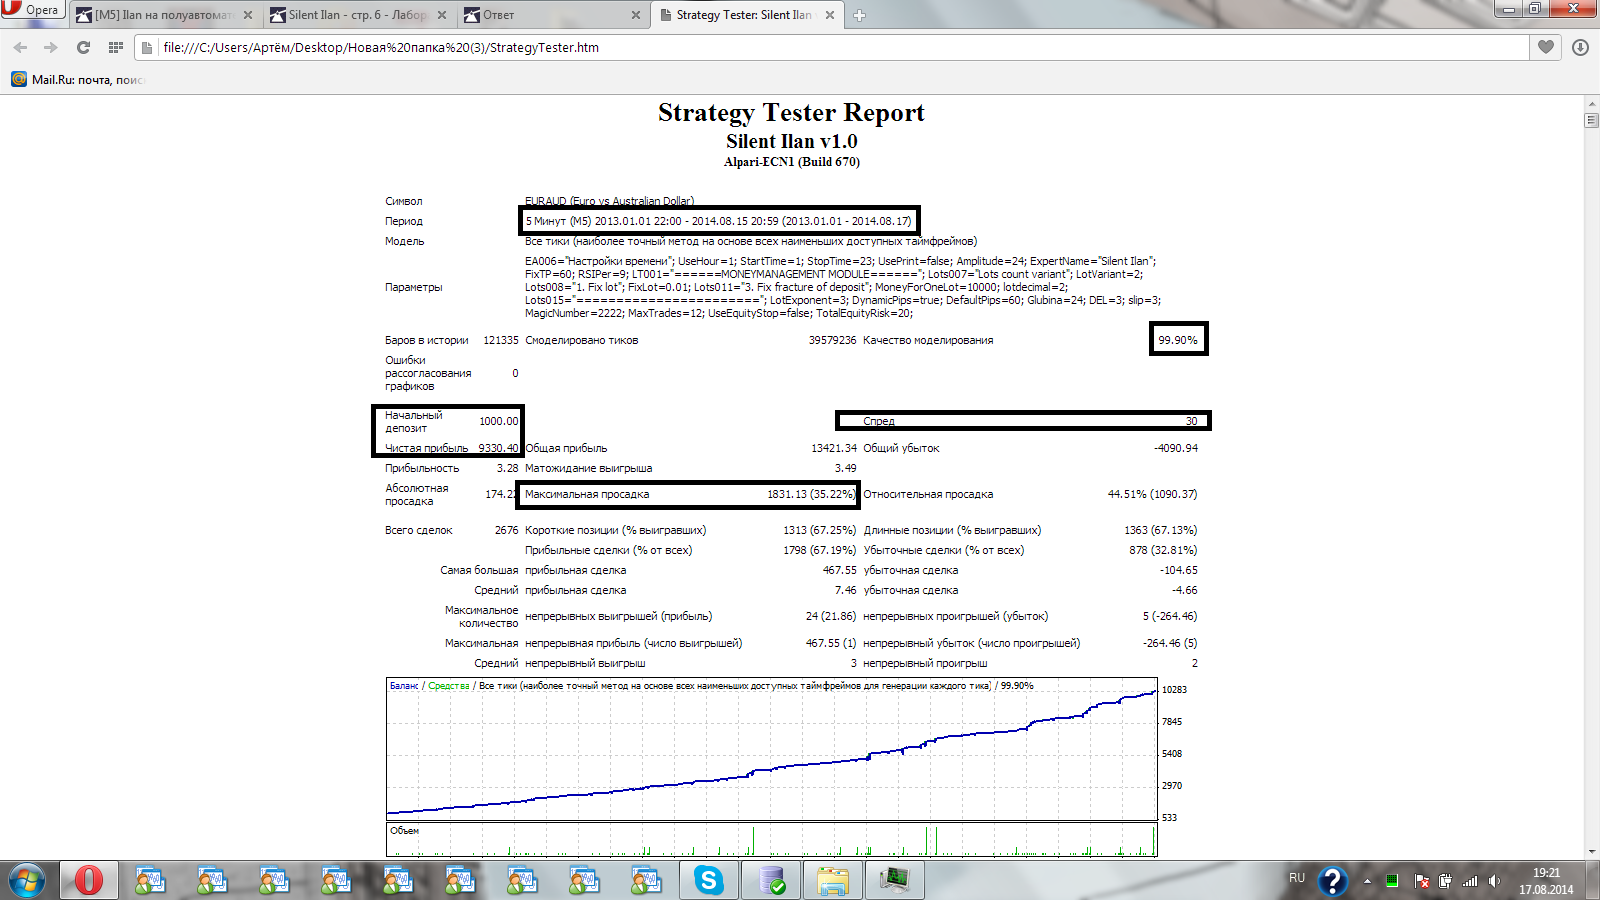Click the Action Center flag icon
This screenshot has width=1600, height=900.
[x=1421, y=881]
